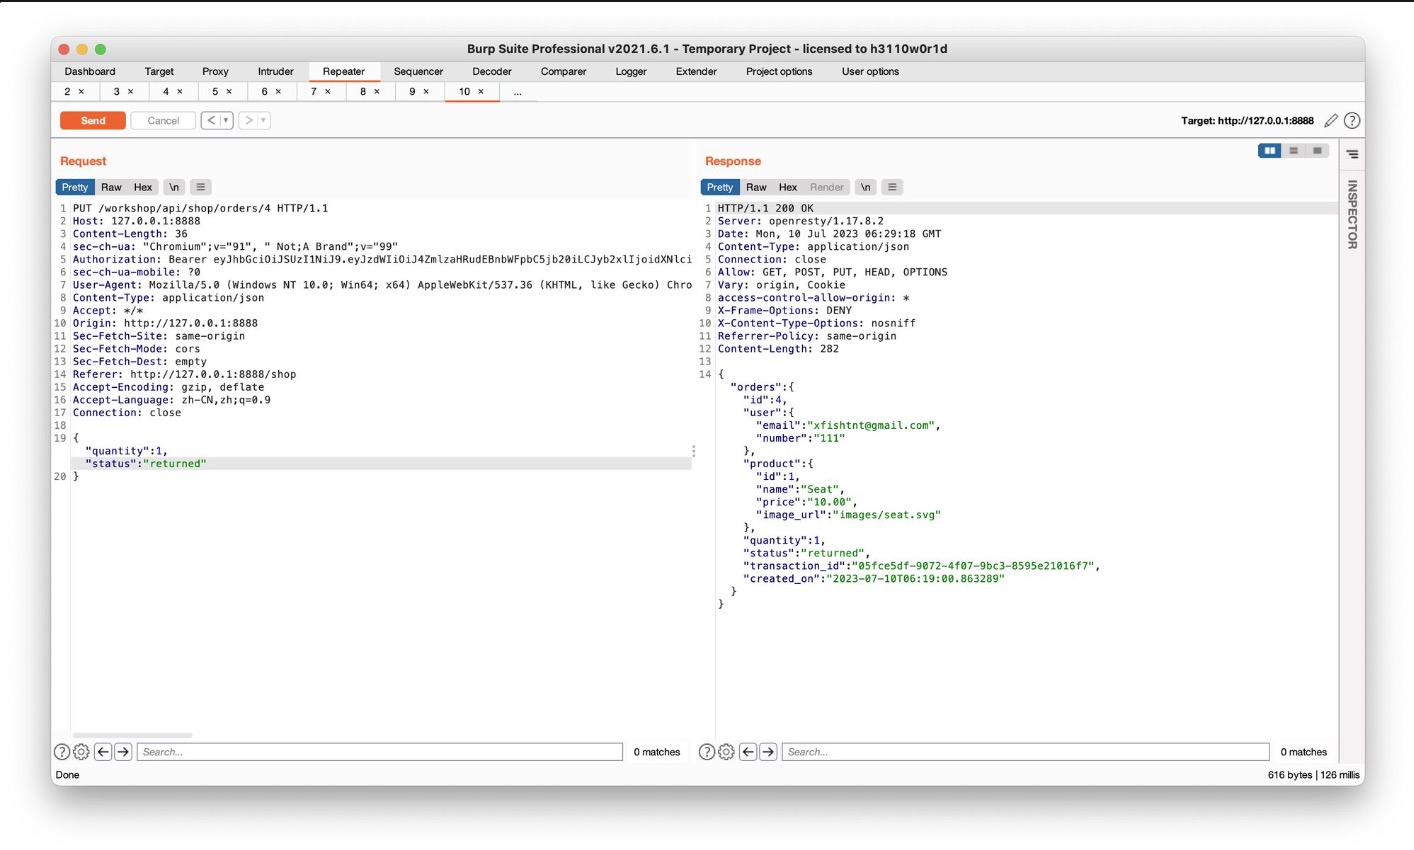Click the PUT request line text
The height and width of the screenshot is (850, 1414).
[x=200, y=209]
